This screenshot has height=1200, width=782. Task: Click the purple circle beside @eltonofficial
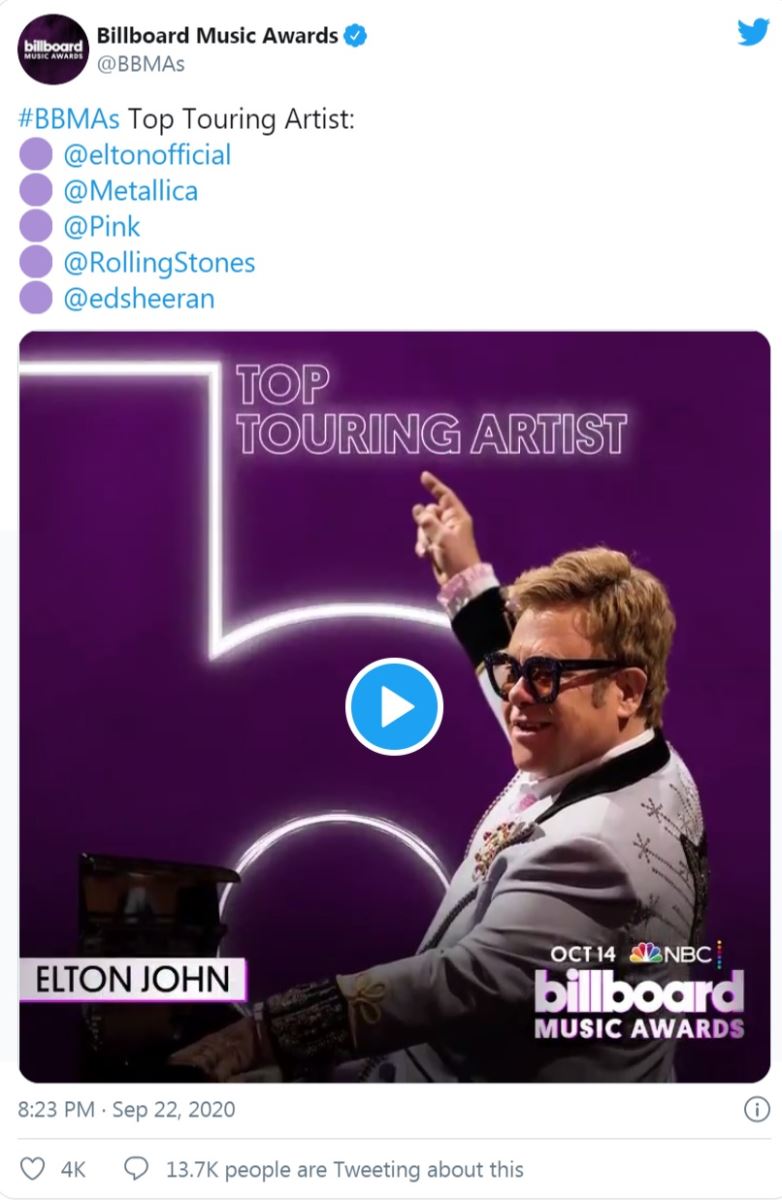pos(36,155)
